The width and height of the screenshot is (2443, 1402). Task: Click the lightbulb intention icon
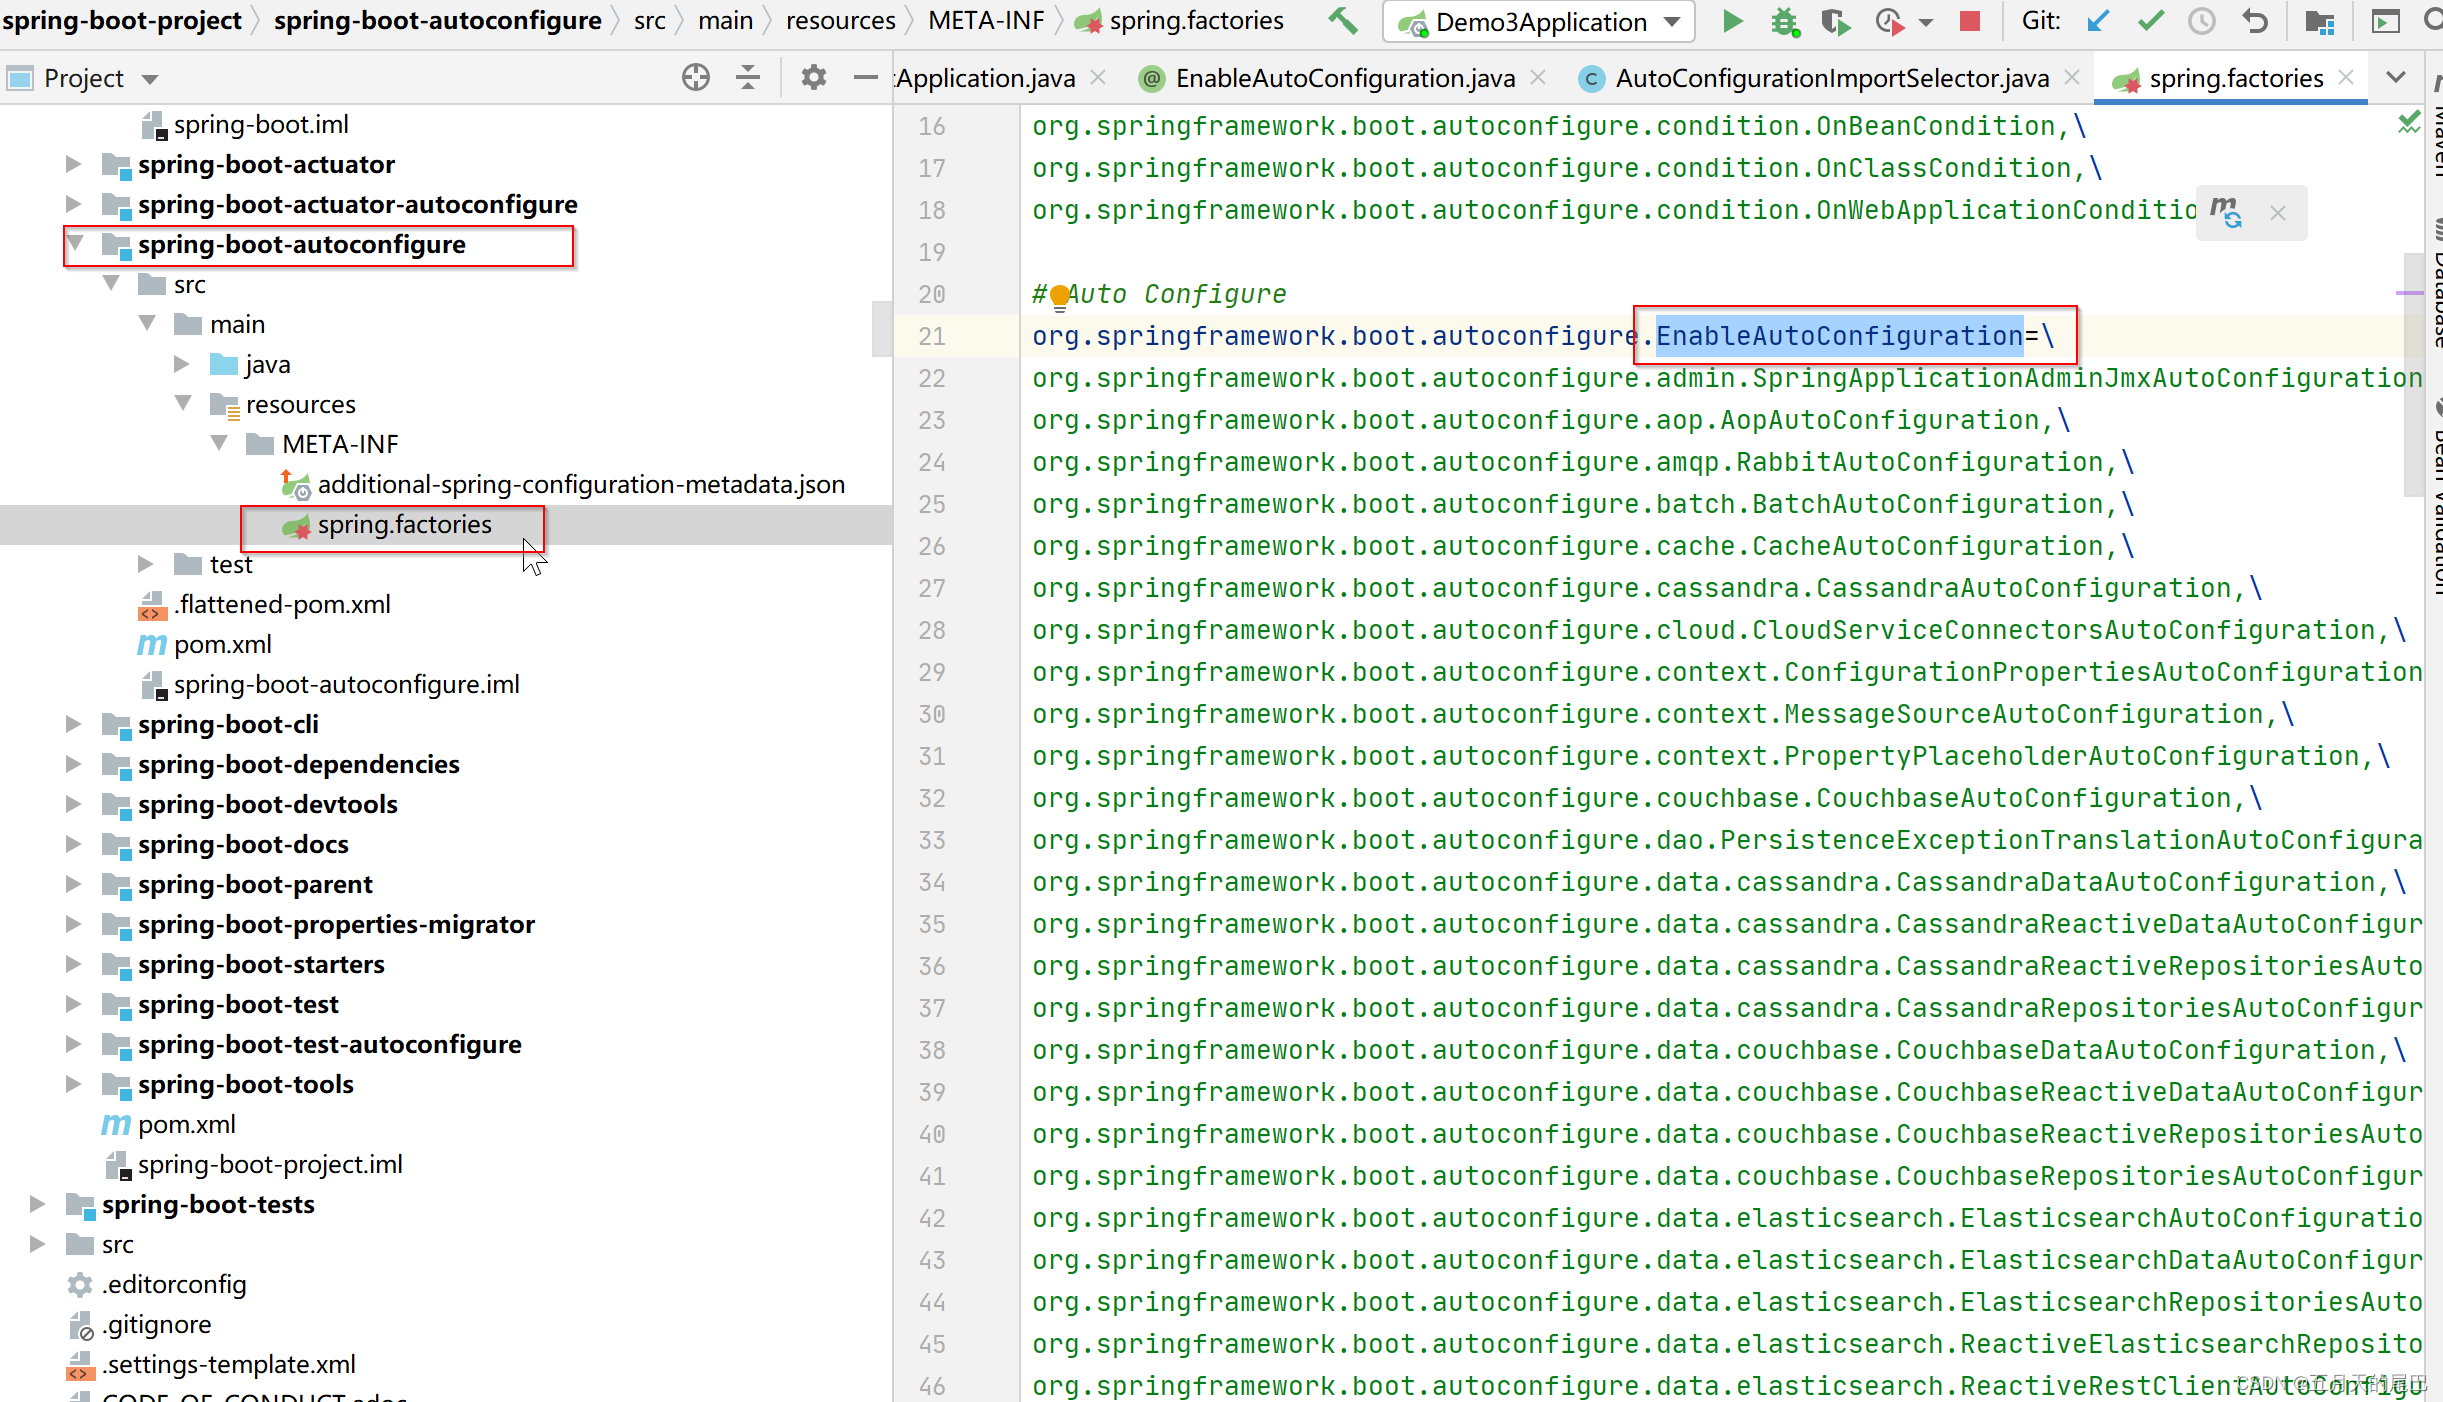1060,297
